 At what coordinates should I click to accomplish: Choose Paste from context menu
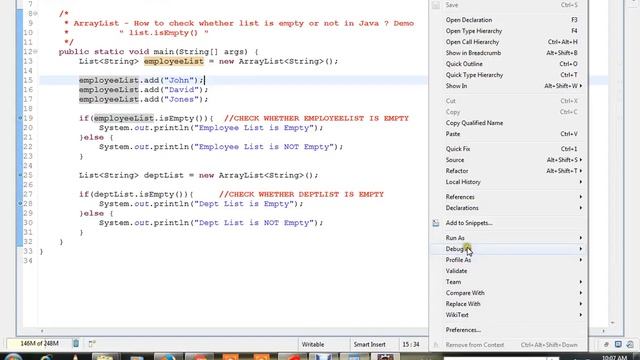tap(508, 134)
